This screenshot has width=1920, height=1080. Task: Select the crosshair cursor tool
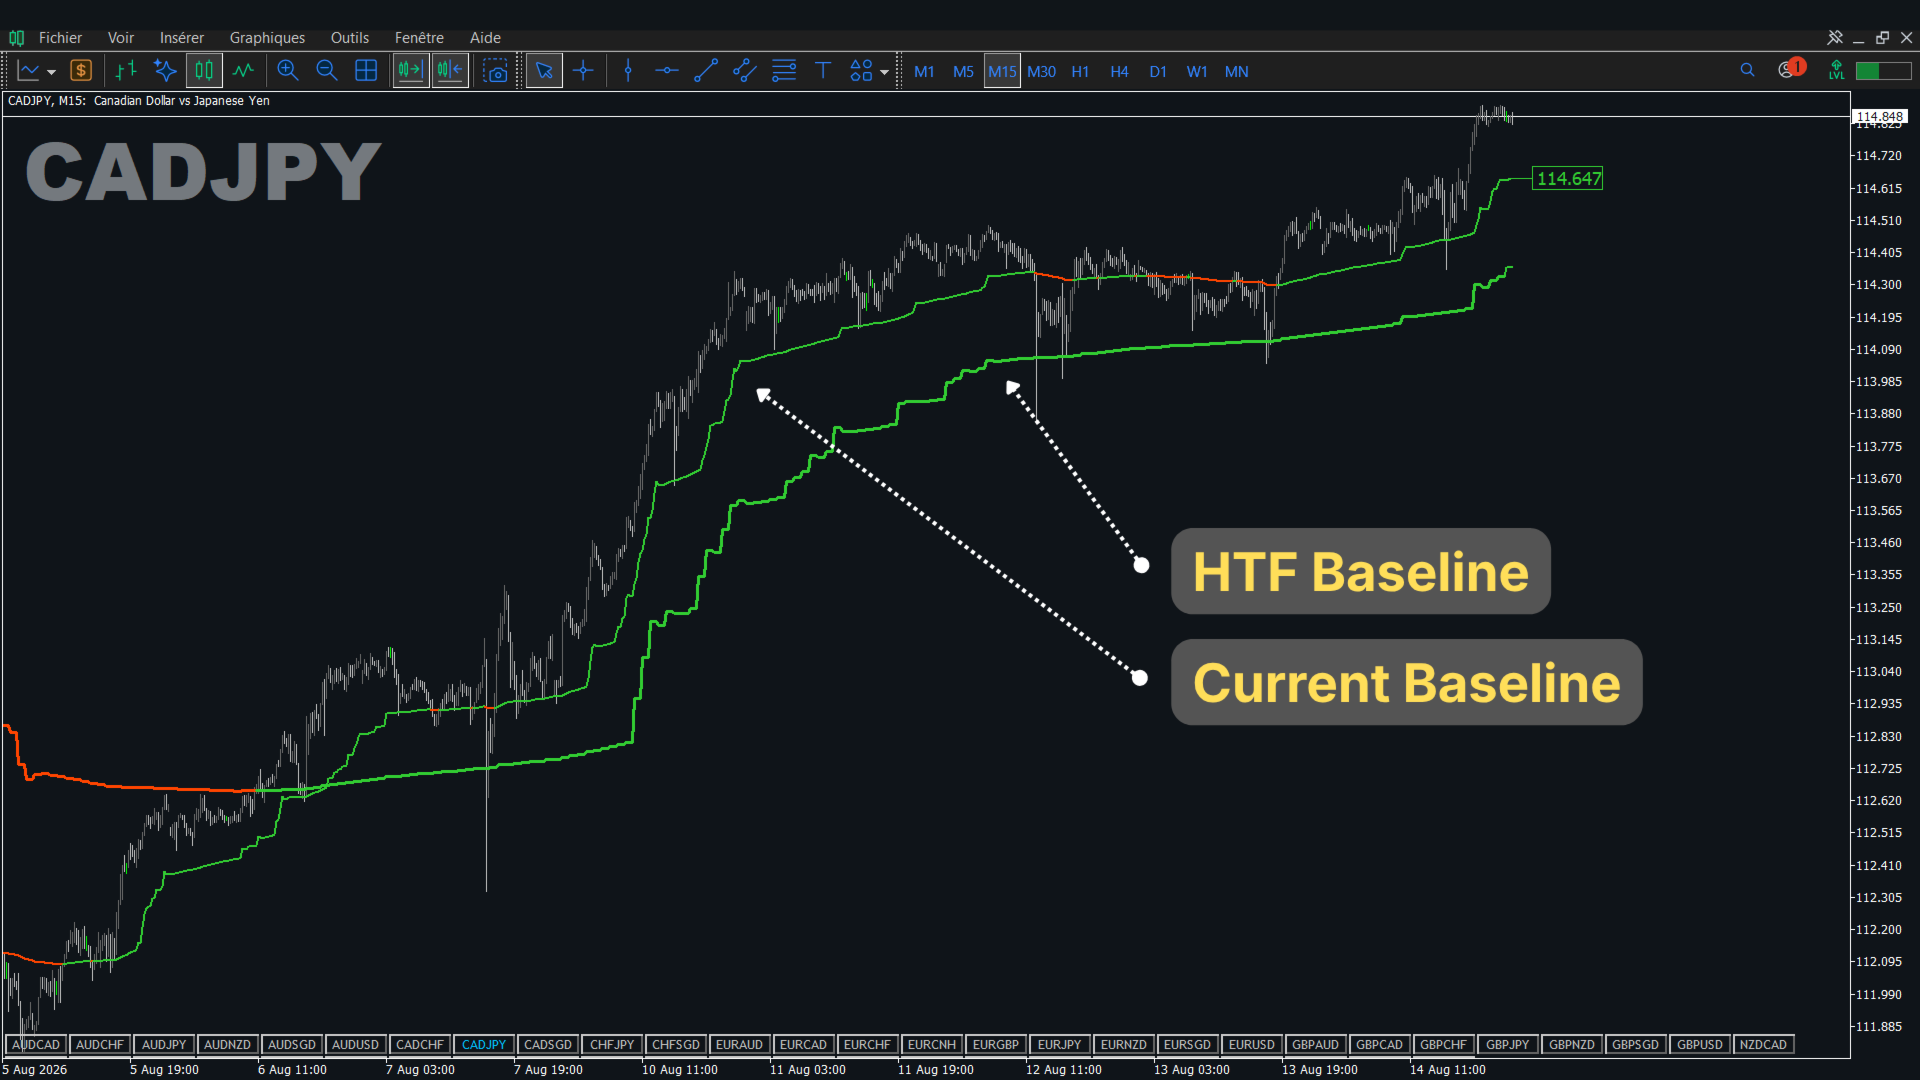(583, 71)
